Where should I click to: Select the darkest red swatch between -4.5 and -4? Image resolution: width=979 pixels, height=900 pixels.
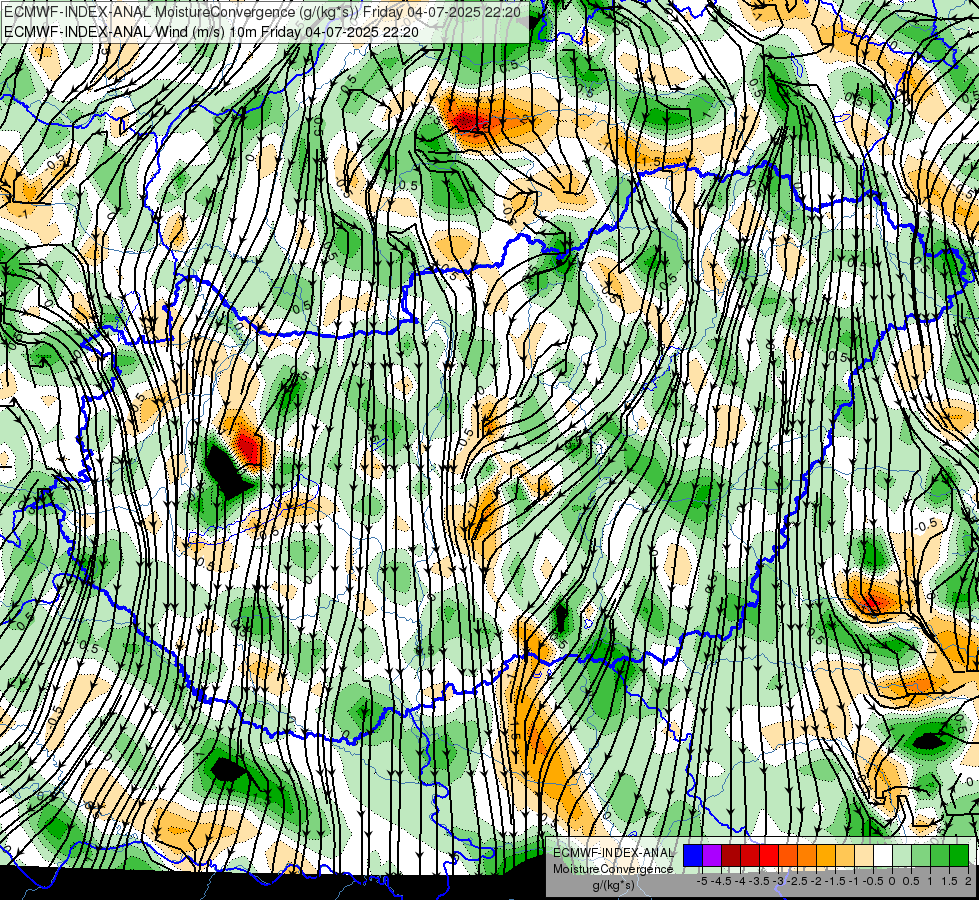point(731,856)
